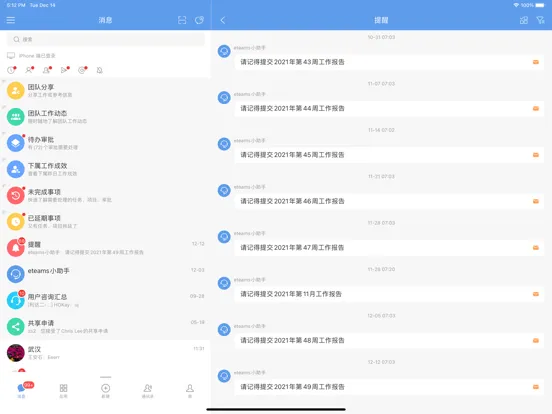Tap the orange mail icon on week 43 message
This screenshot has height=414, width=552.
(536, 62)
